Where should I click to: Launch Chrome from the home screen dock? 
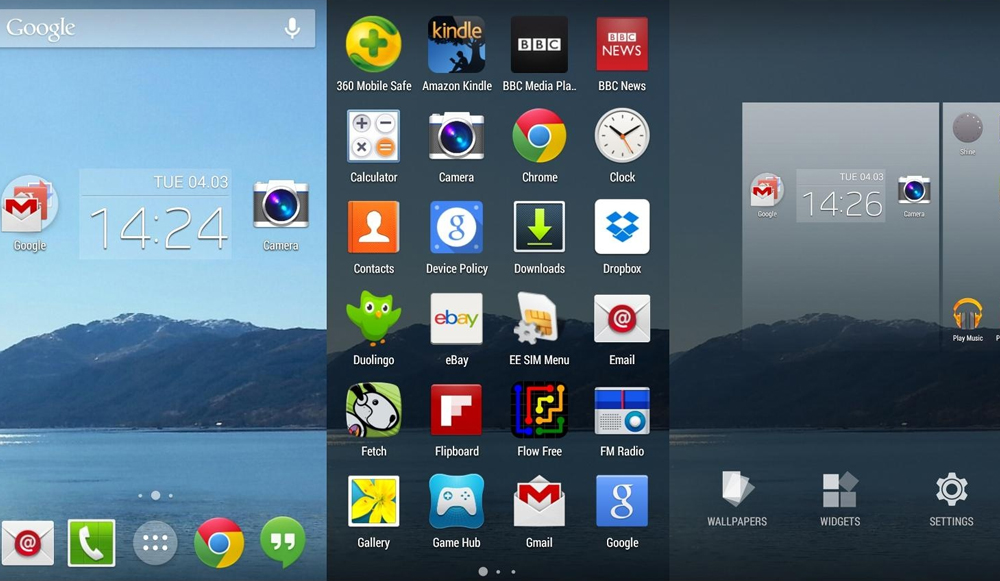point(219,543)
